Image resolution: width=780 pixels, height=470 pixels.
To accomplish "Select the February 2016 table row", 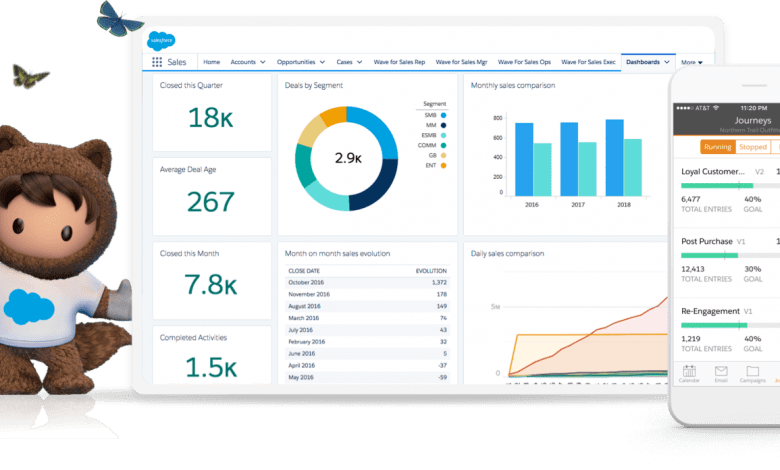I will tap(368, 342).
